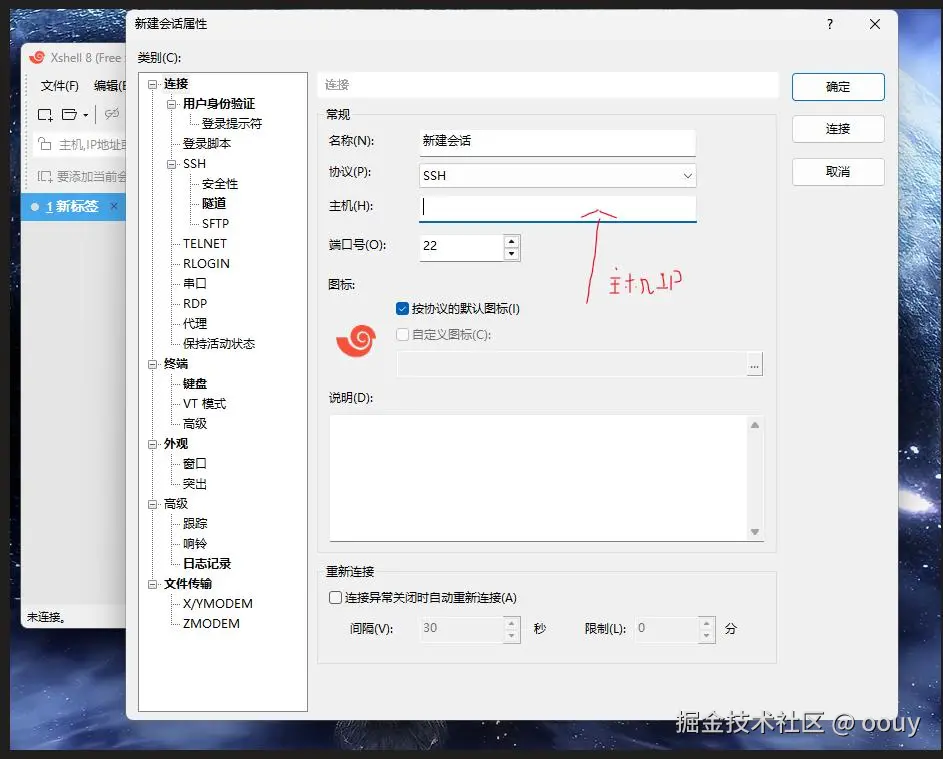Select 登录脚本 in the category tree
This screenshot has height=759, width=943.
click(207, 144)
